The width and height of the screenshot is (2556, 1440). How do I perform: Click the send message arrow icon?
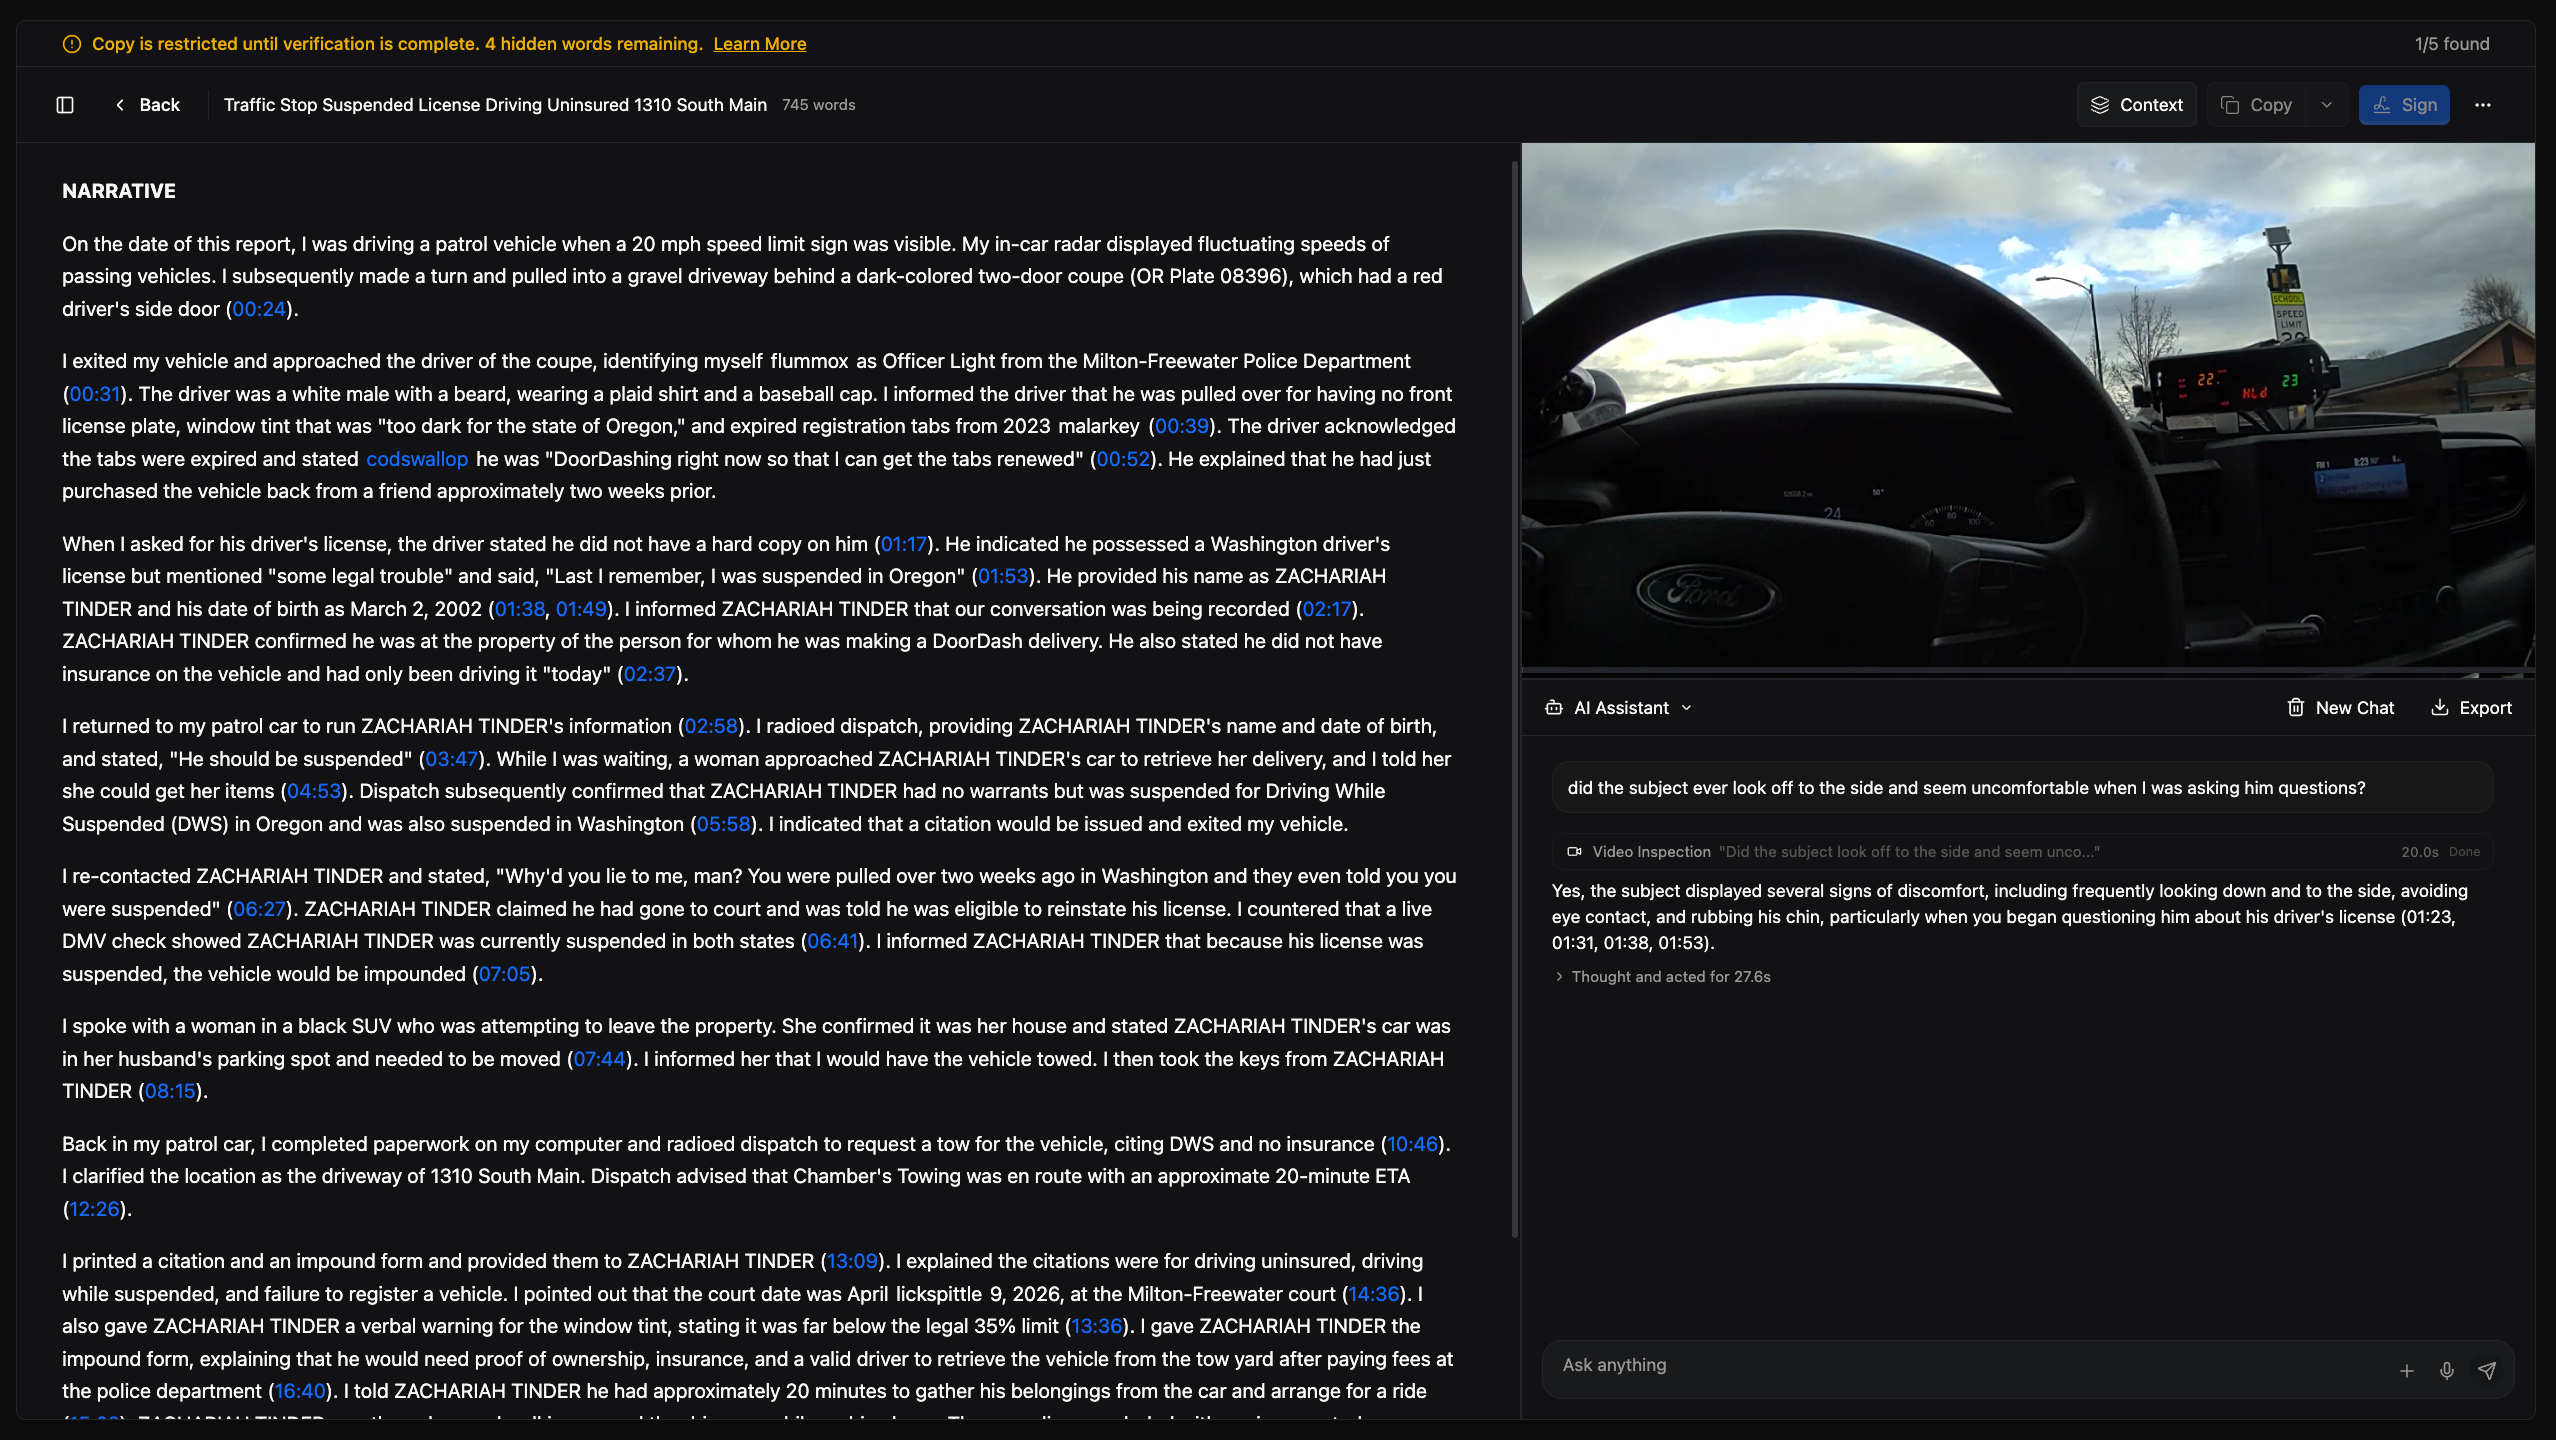(2487, 1371)
